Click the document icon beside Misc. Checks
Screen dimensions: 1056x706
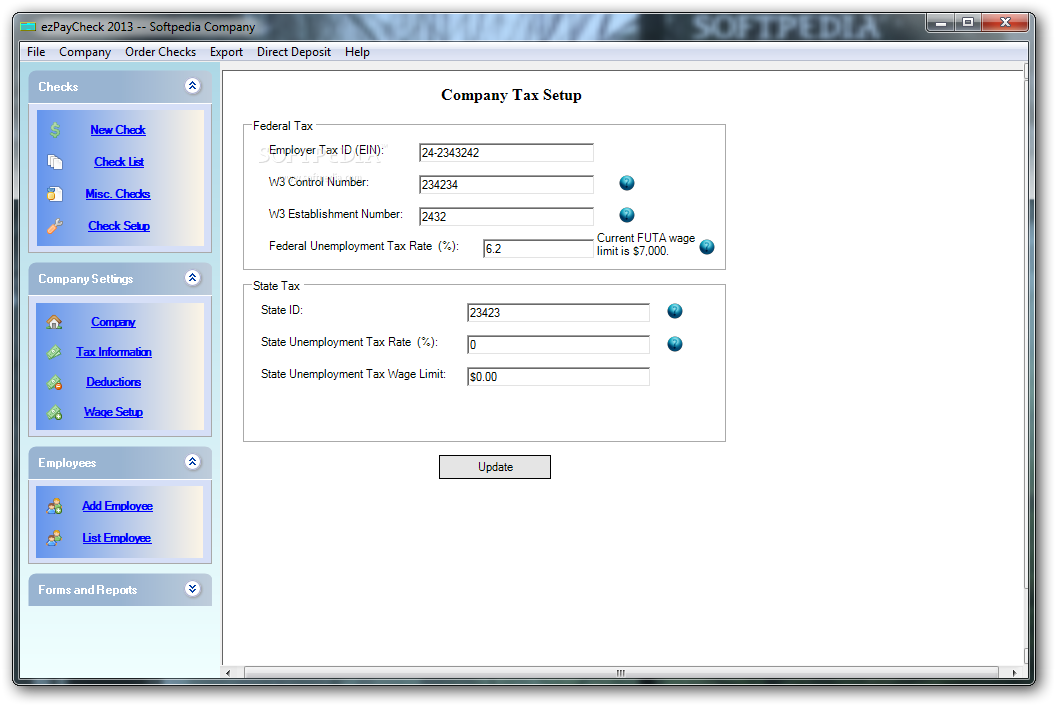click(x=55, y=194)
